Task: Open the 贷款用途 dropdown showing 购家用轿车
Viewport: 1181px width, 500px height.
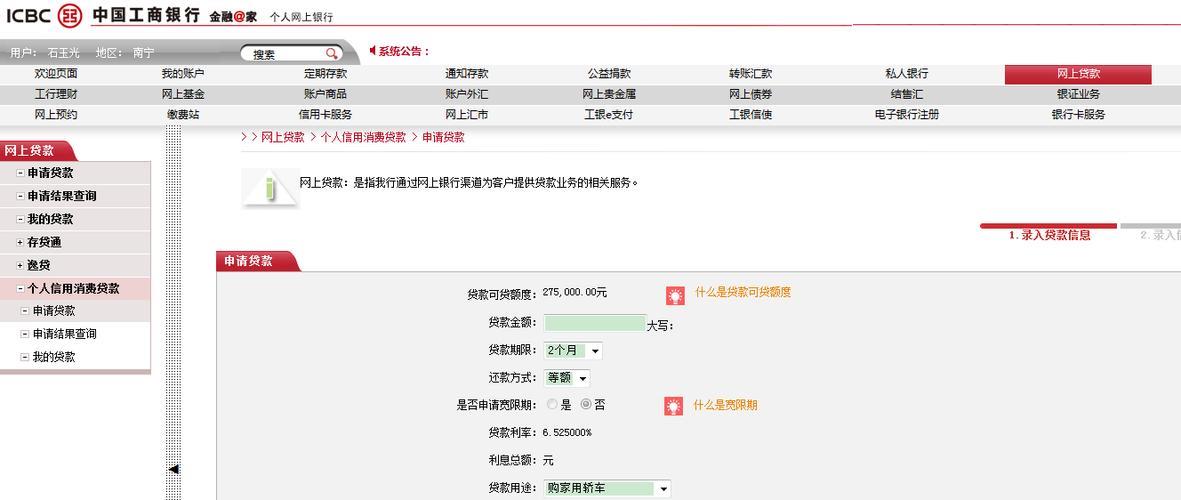Action: point(607,489)
